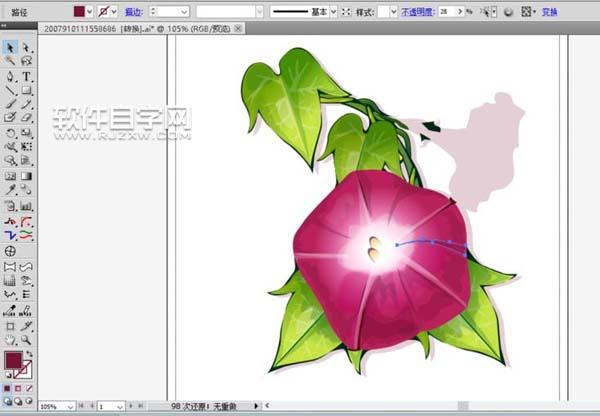Select the Type (T) tool

[x=26, y=77]
